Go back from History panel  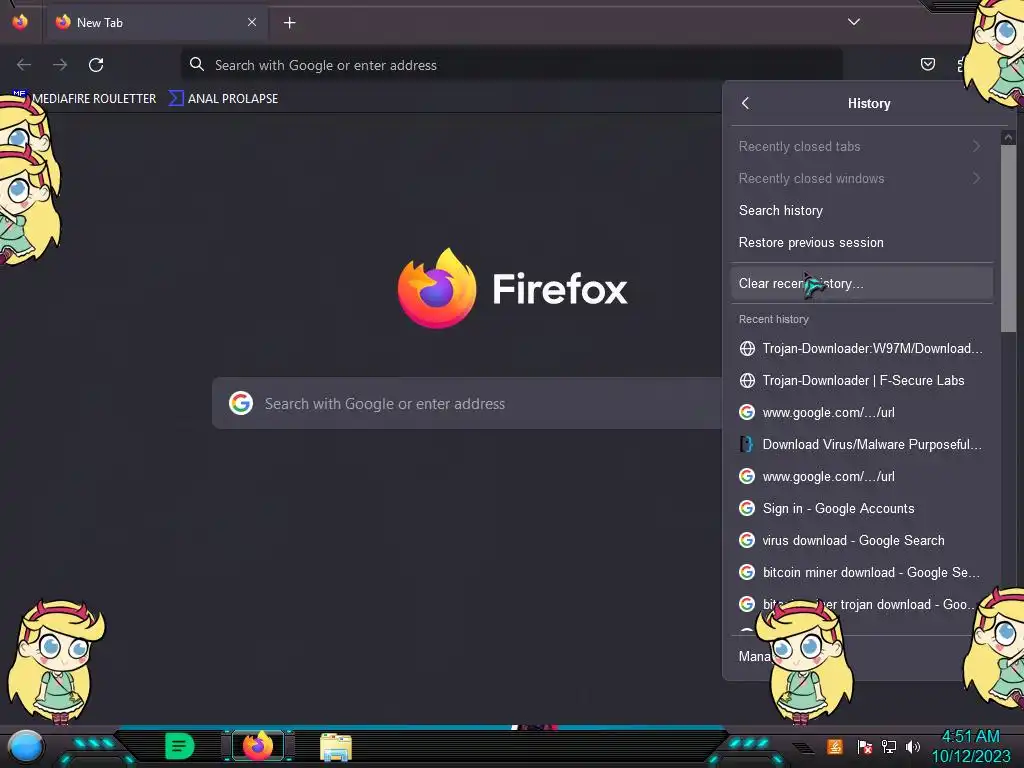point(746,103)
